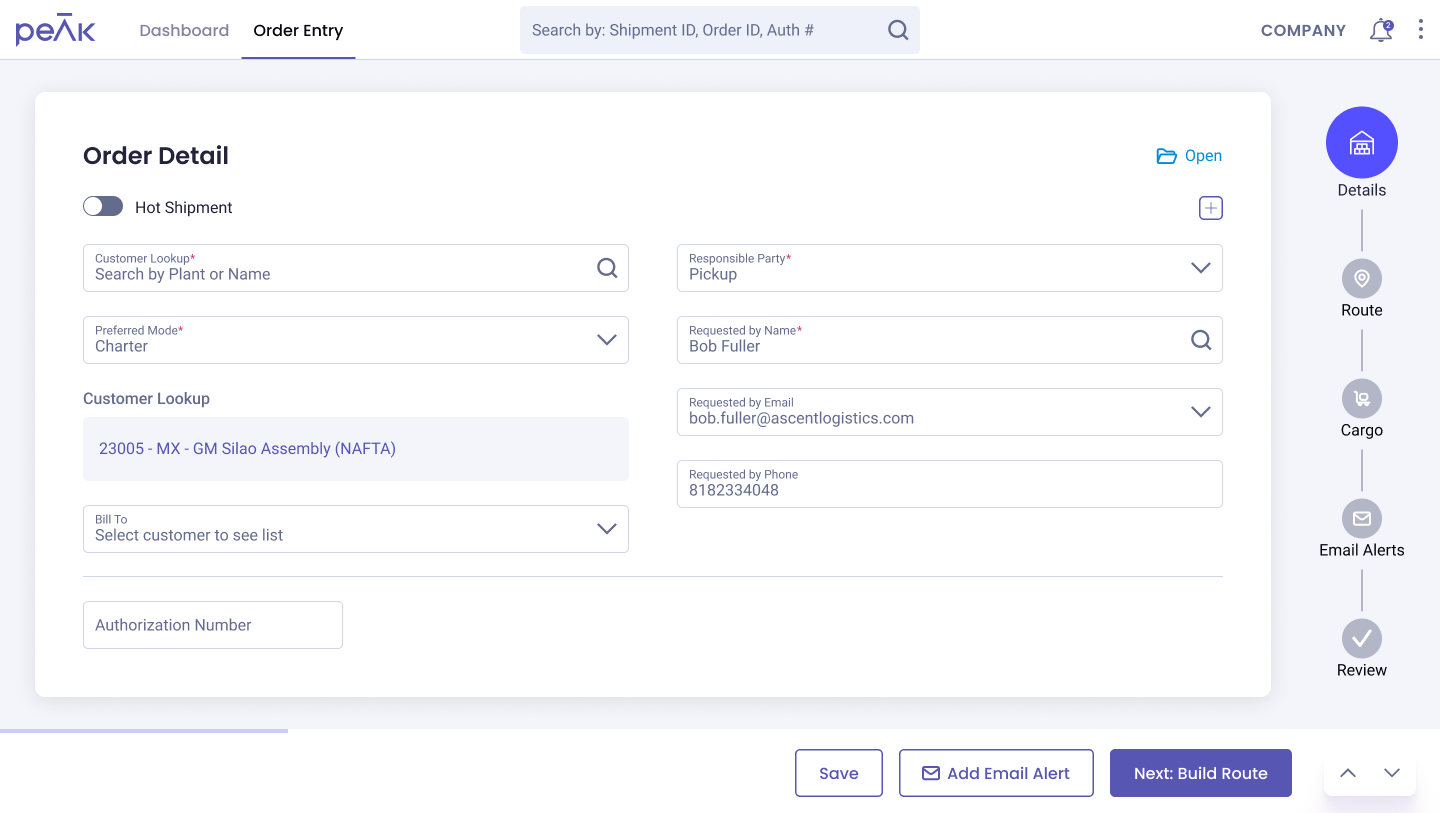Open the notifications bell
Viewport: 1440px width, 813px height.
click(1381, 30)
